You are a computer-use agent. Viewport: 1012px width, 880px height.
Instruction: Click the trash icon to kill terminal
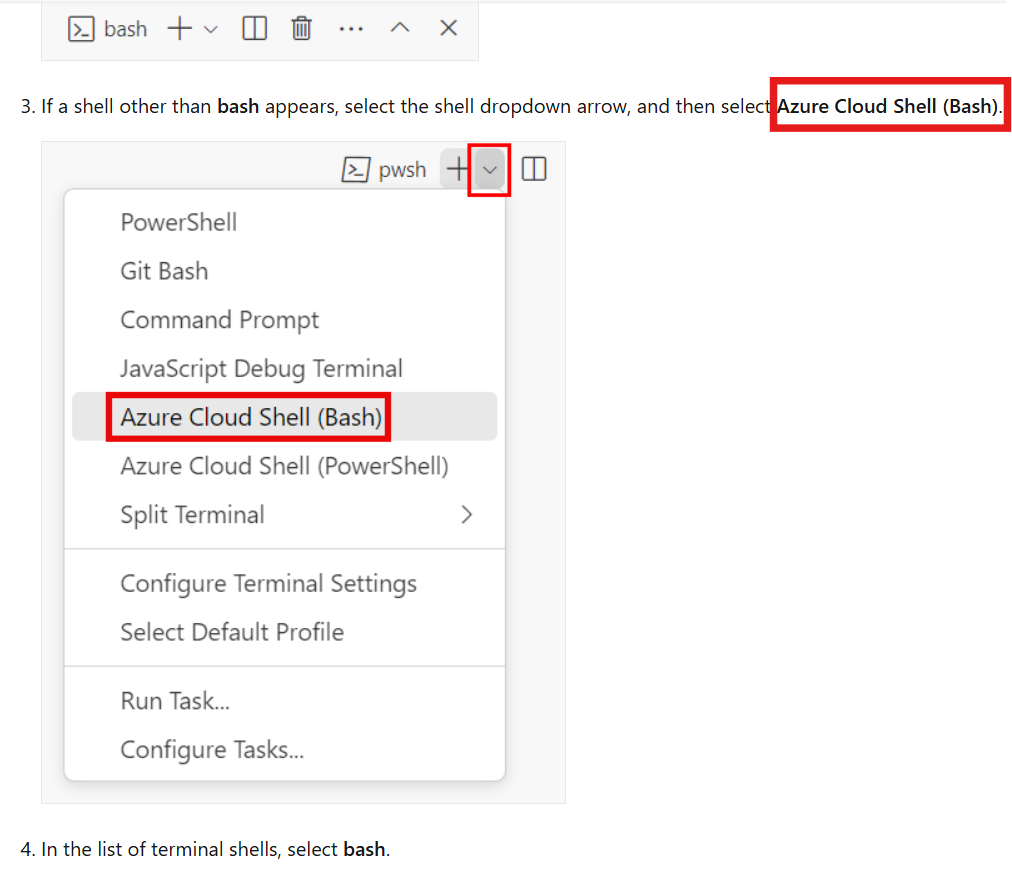pos(301,28)
